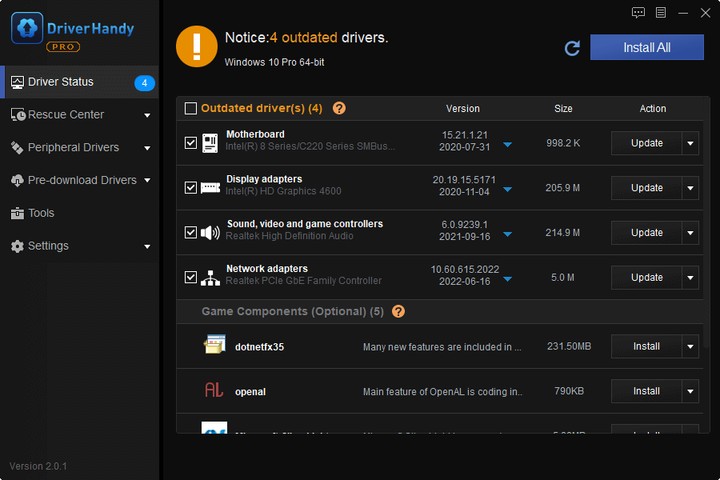This screenshot has height=480, width=720.
Task: Toggle the select-all Outdated drivers checkbox
Action: pyautogui.click(x=191, y=108)
